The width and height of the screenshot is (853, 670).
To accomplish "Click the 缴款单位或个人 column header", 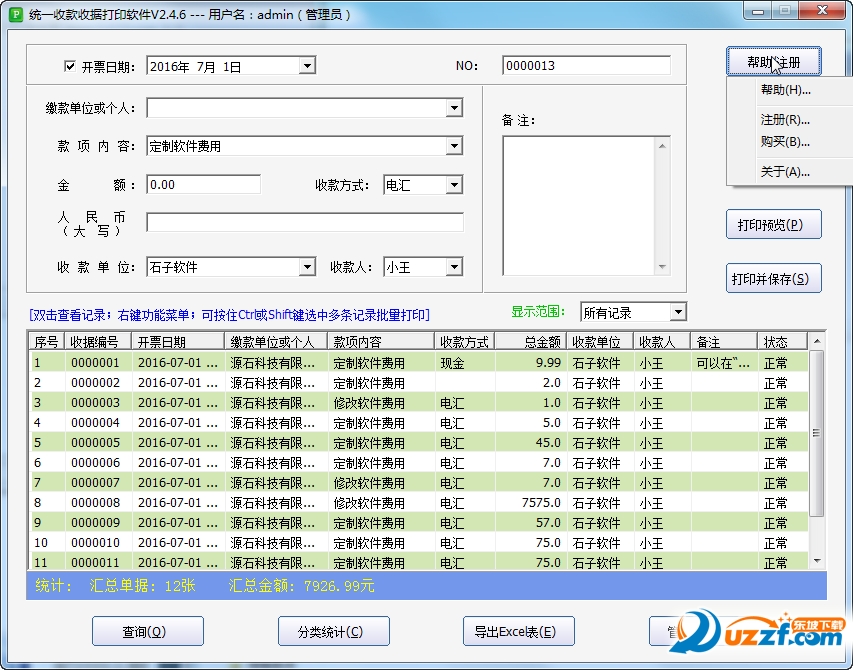I will 276,342.
